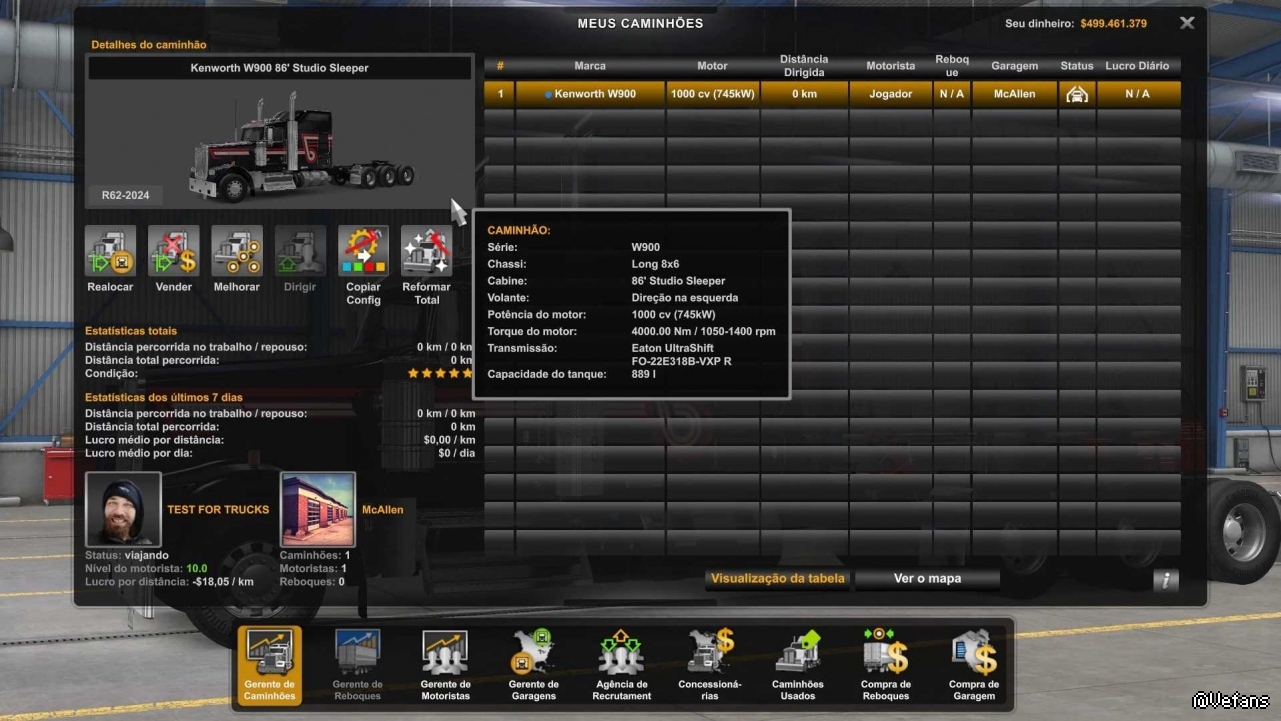The width and height of the screenshot is (1281, 721).
Task: Click the info 'i' icon below table
Action: tap(1165, 580)
